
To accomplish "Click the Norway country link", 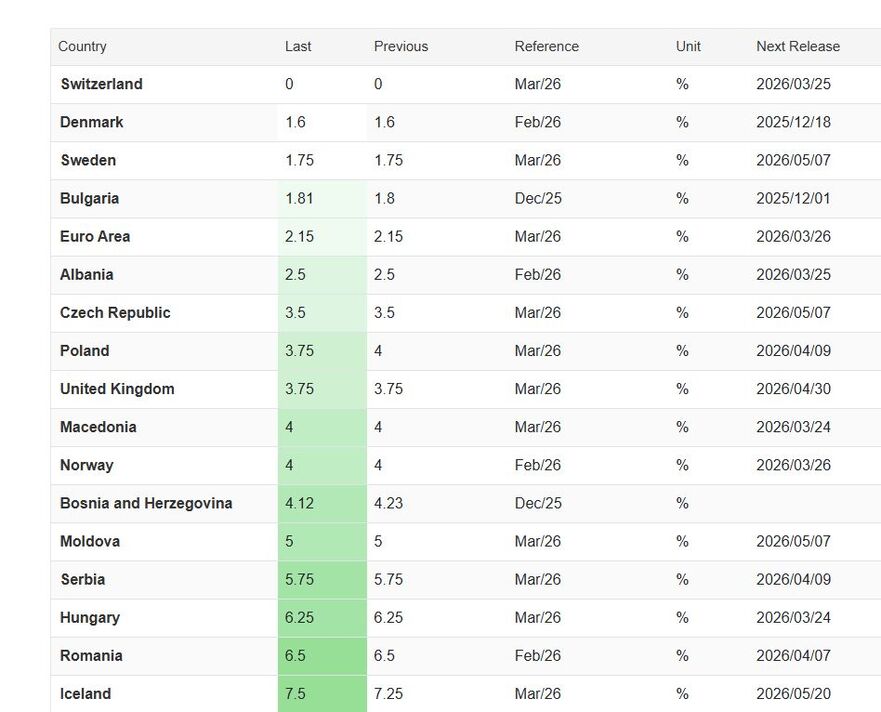I will coord(87,465).
